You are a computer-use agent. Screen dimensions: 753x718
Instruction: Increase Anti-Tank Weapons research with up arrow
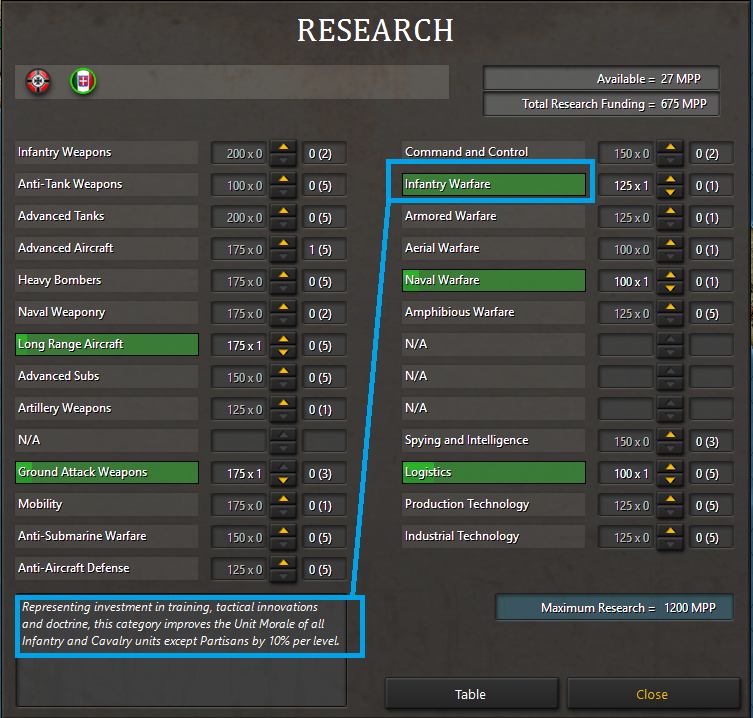(x=284, y=179)
